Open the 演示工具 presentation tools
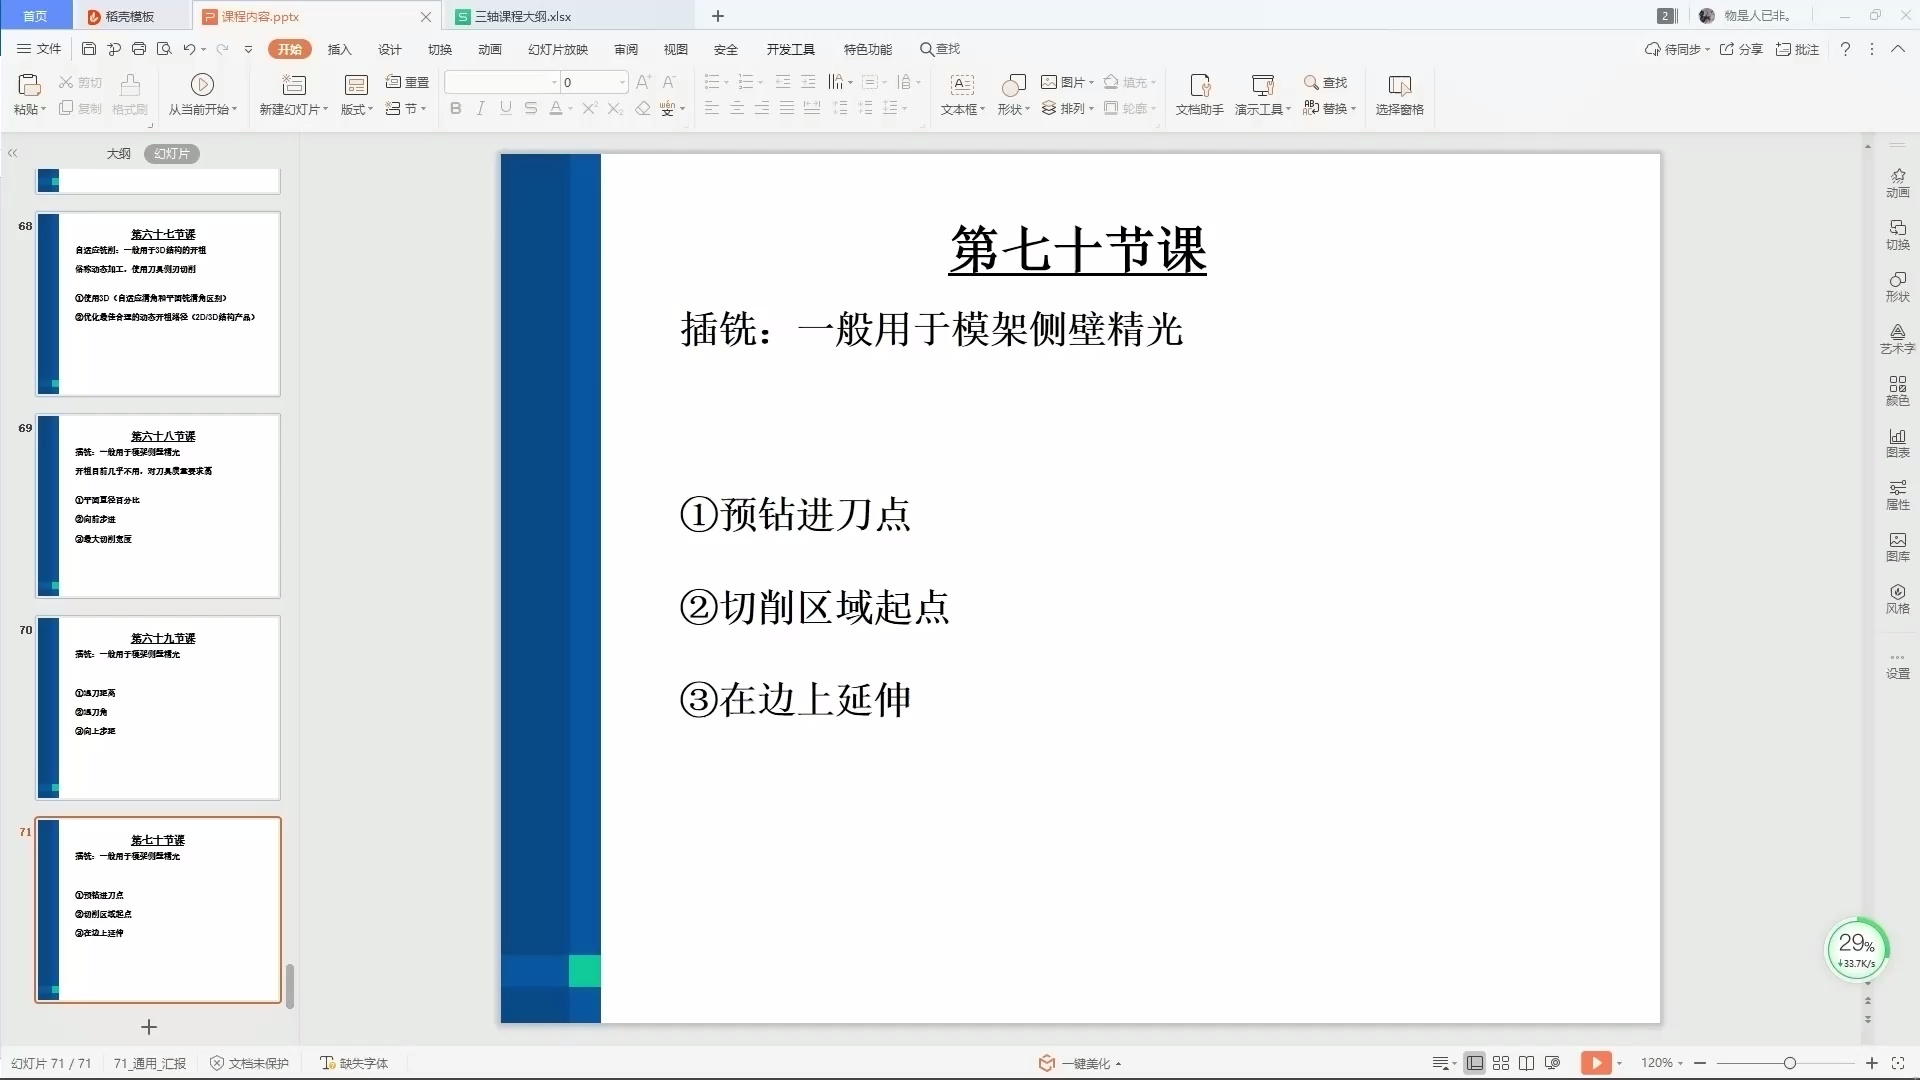The width and height of the screenshot is (1920, 1080). [1262, 95]
